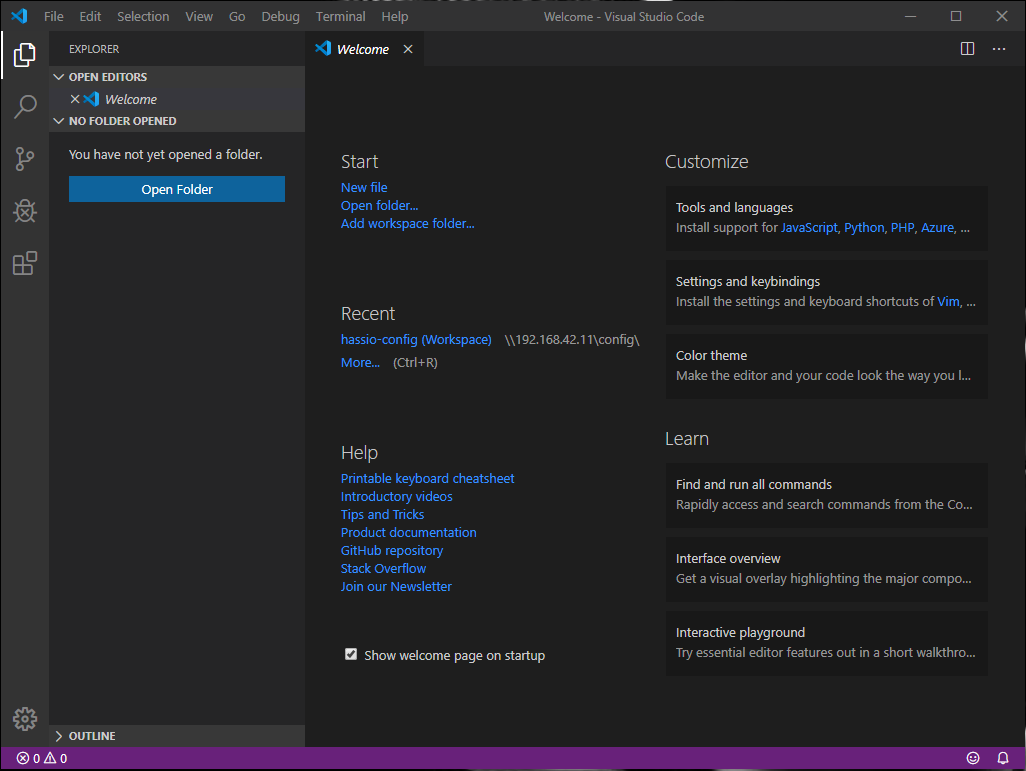The width and height of the screenshot is (1026, 771).
Task: Open the Extensions view icon
Action: [x=24, y=263]
